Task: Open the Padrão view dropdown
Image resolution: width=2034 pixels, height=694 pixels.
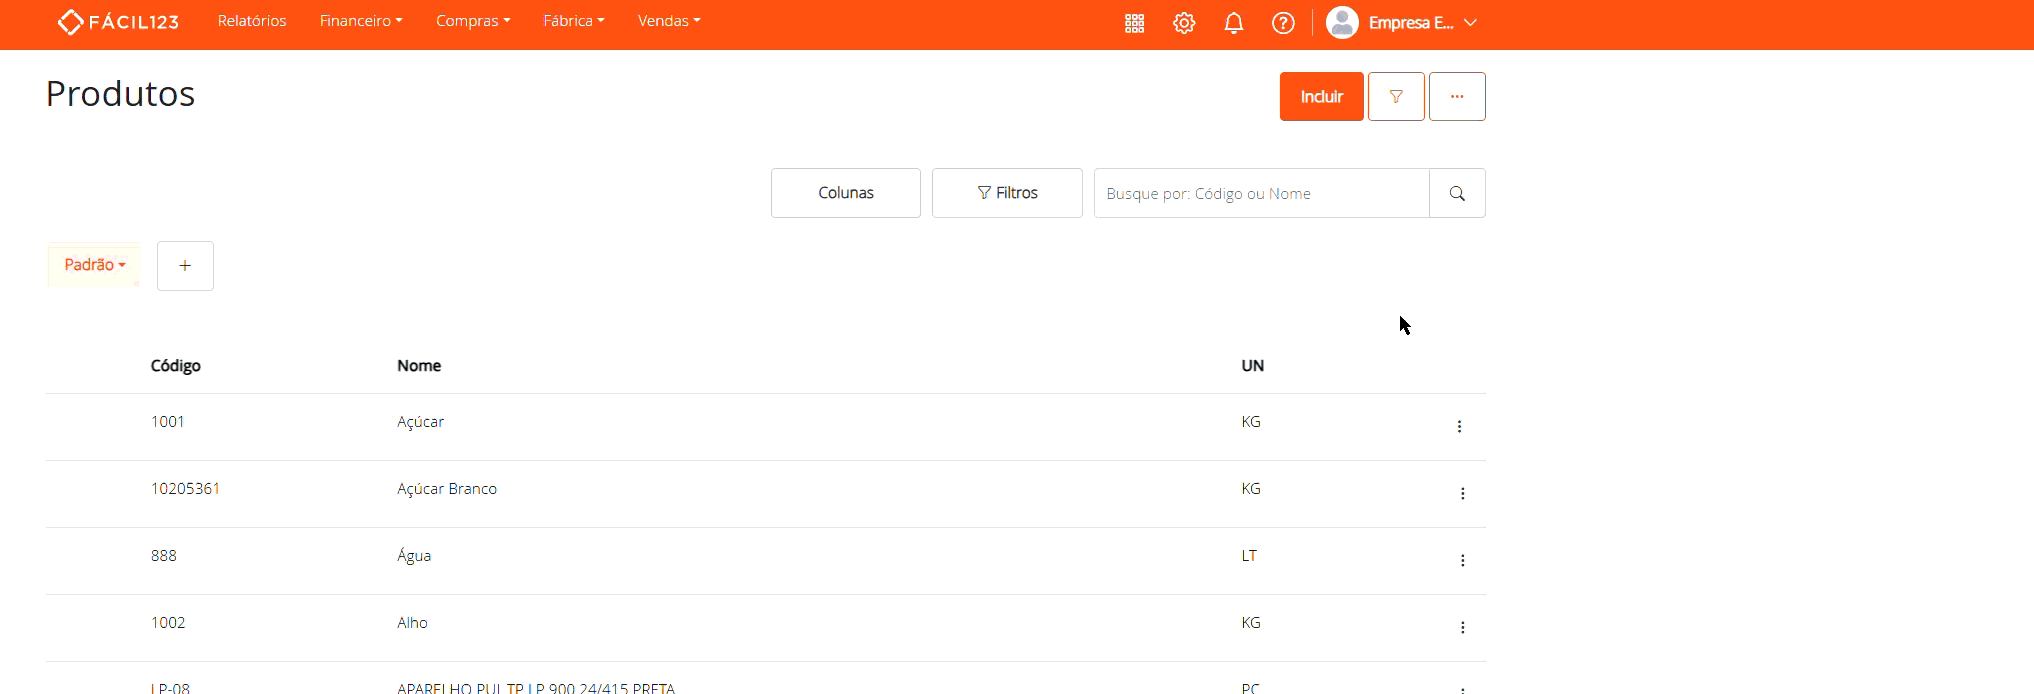Action: pyautogui.click(x=95, y=265)
